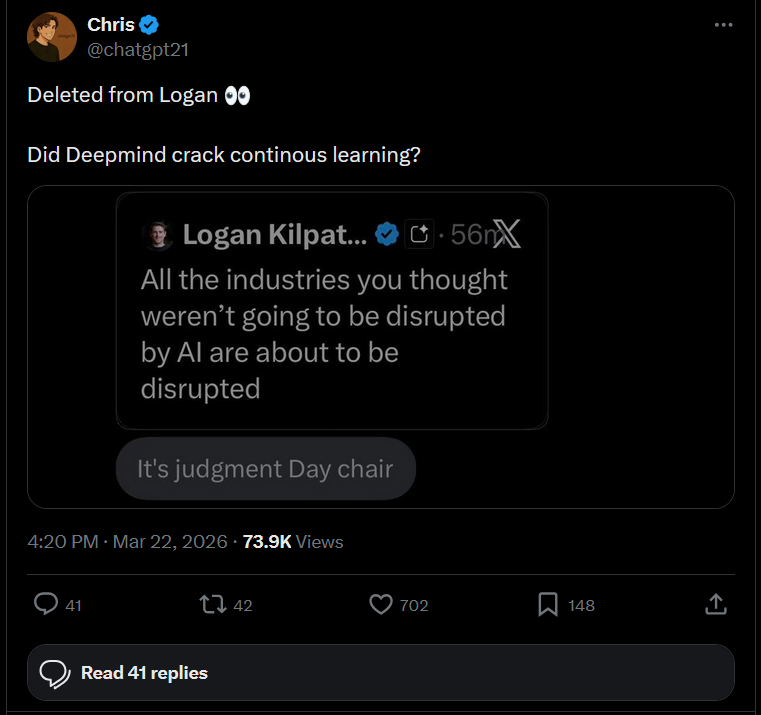This screenshot has width=761, height=715.
Task: Open the three-dot more options menu
Action: point(724,25)
